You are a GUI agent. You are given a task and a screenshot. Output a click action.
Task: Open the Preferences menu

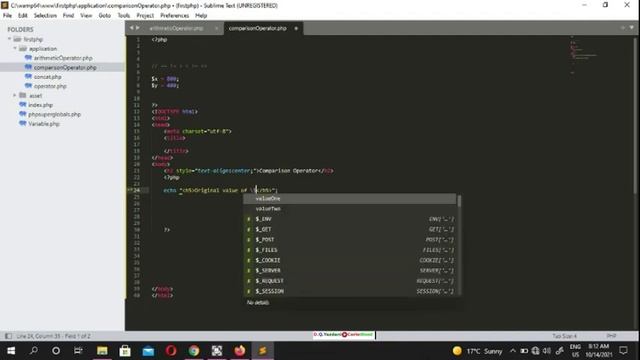pos(174,16)
